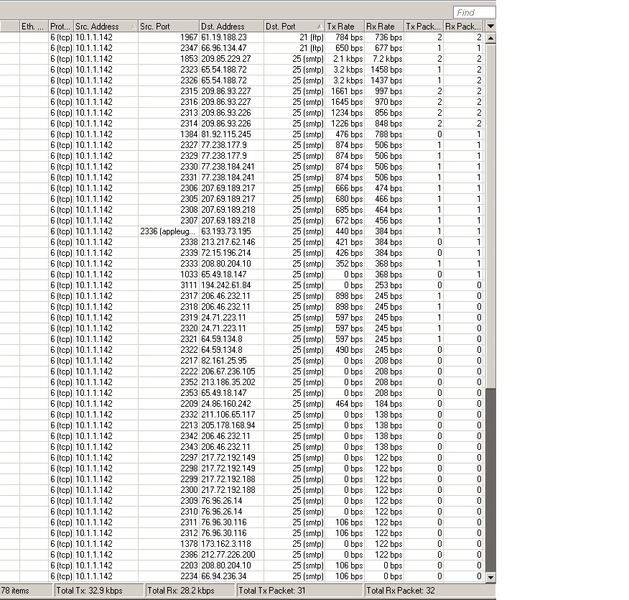Sort by Dst. Address column header

(x=231, y=26)
